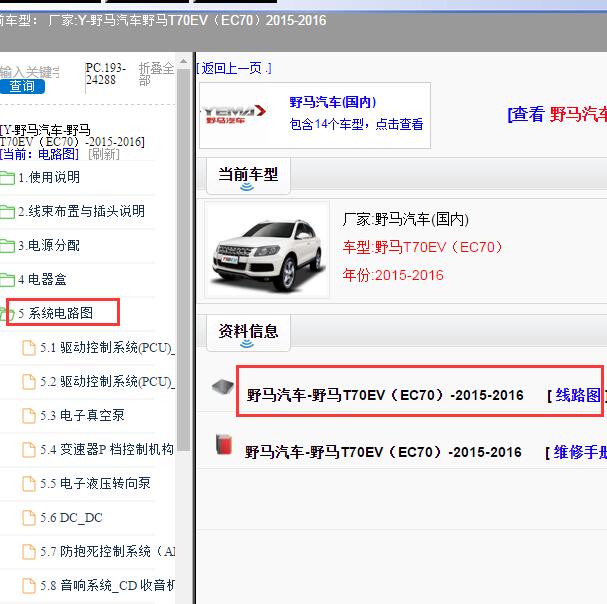Click the gray circuit diagram document icon
This screenshot has height=604, width=607.
(x=223, y=386)
